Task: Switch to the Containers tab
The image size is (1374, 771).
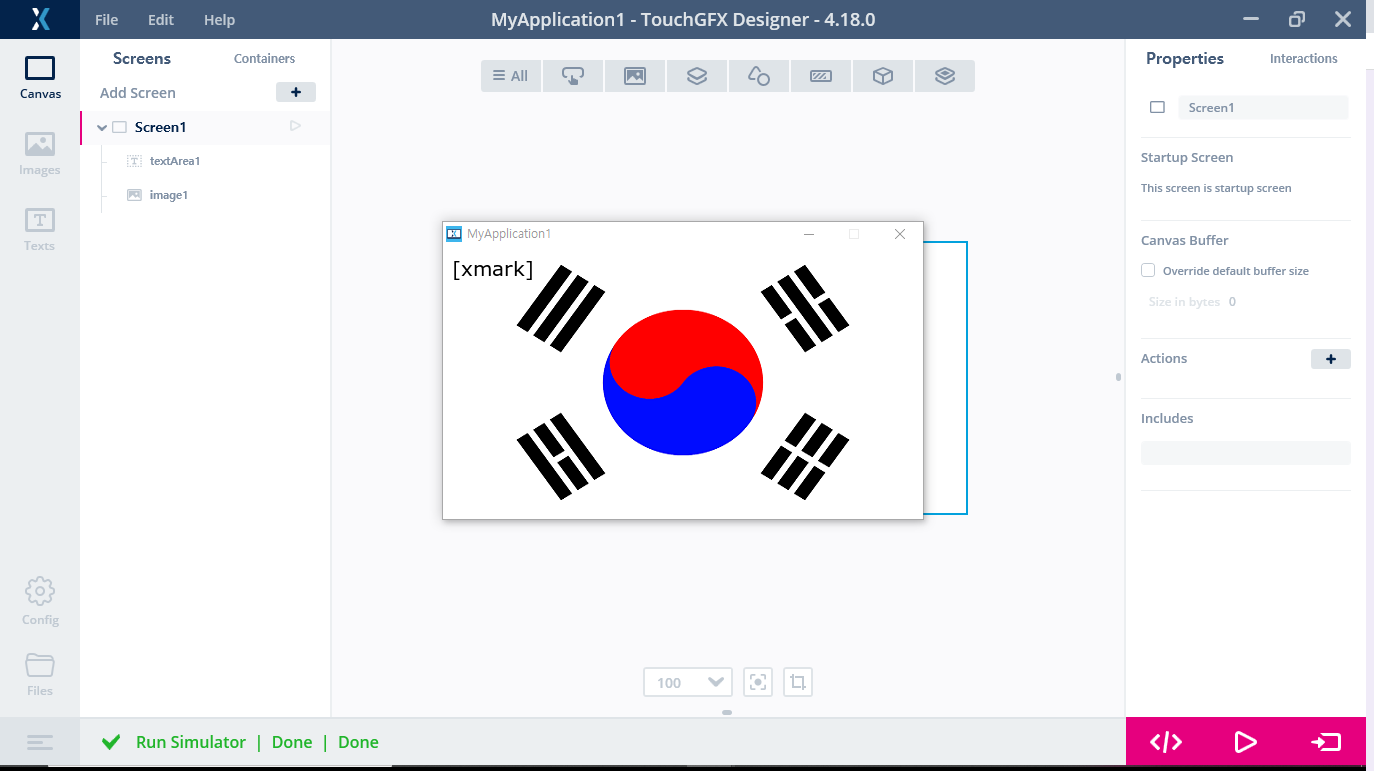Action: coord(264,59)
